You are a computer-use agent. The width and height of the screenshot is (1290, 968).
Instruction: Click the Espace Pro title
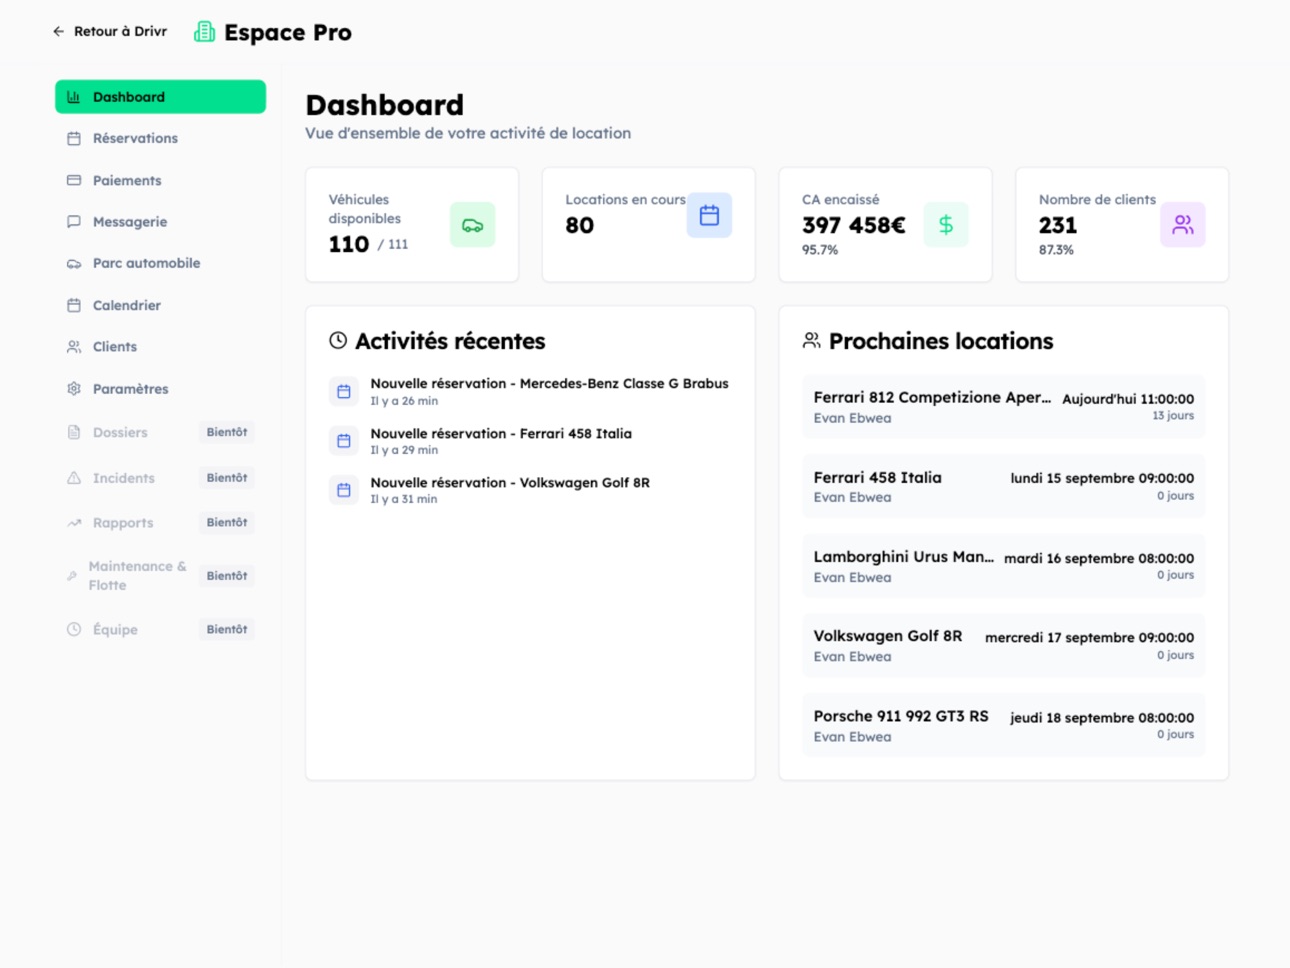(x=288, y=33)
